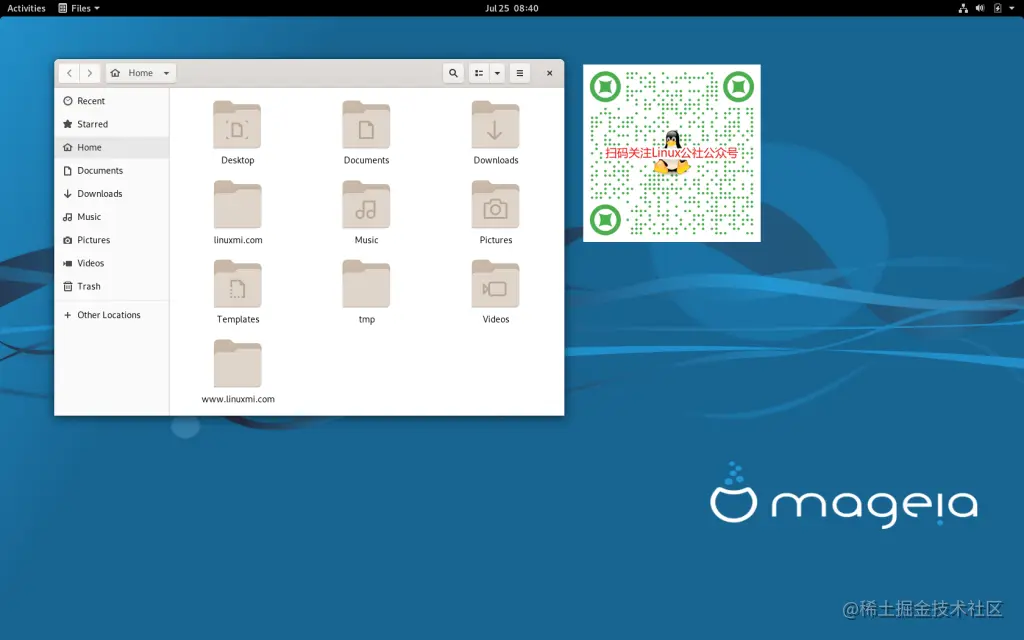Click the battery icon in system tray

click(997, 8)
